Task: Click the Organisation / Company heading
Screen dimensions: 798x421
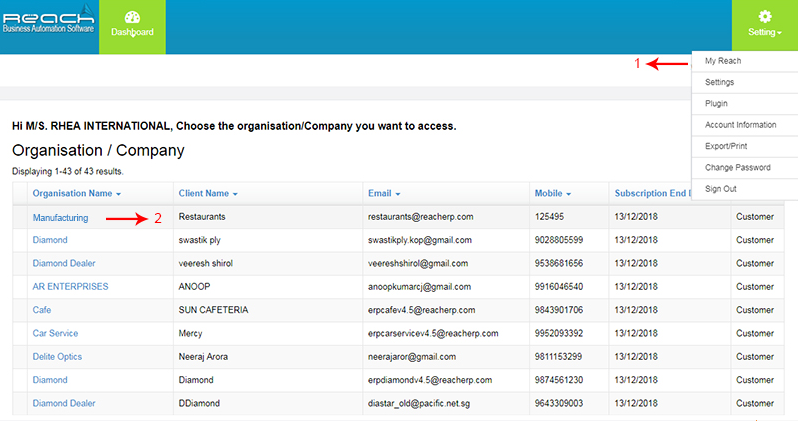Action: 98,151
